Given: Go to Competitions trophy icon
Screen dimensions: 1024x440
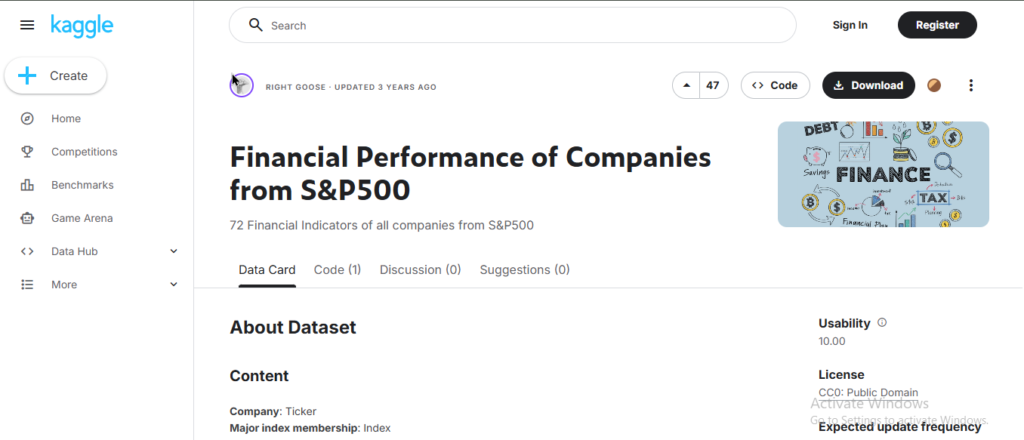Looking at the screenshot, I should click(x=28, y=152).
